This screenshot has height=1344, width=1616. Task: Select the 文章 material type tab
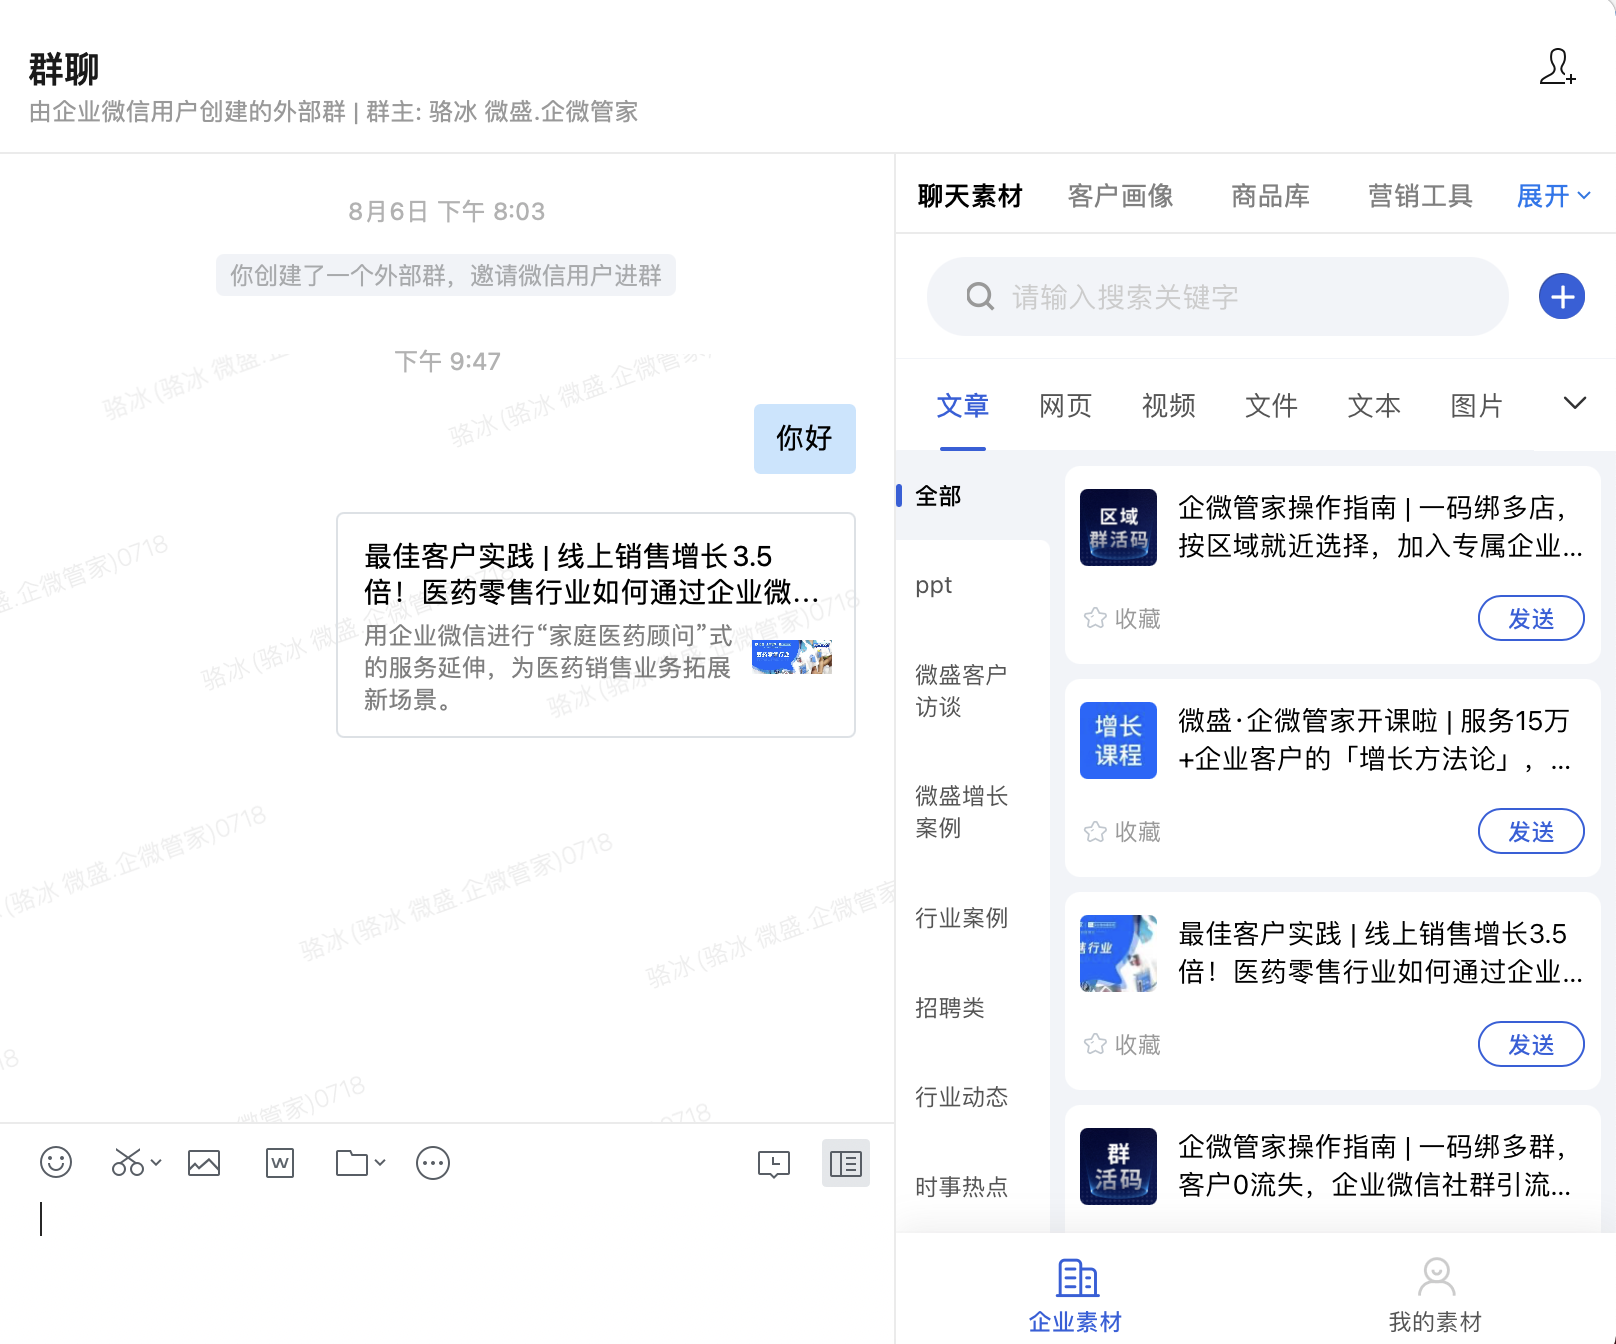coord(963,406)
